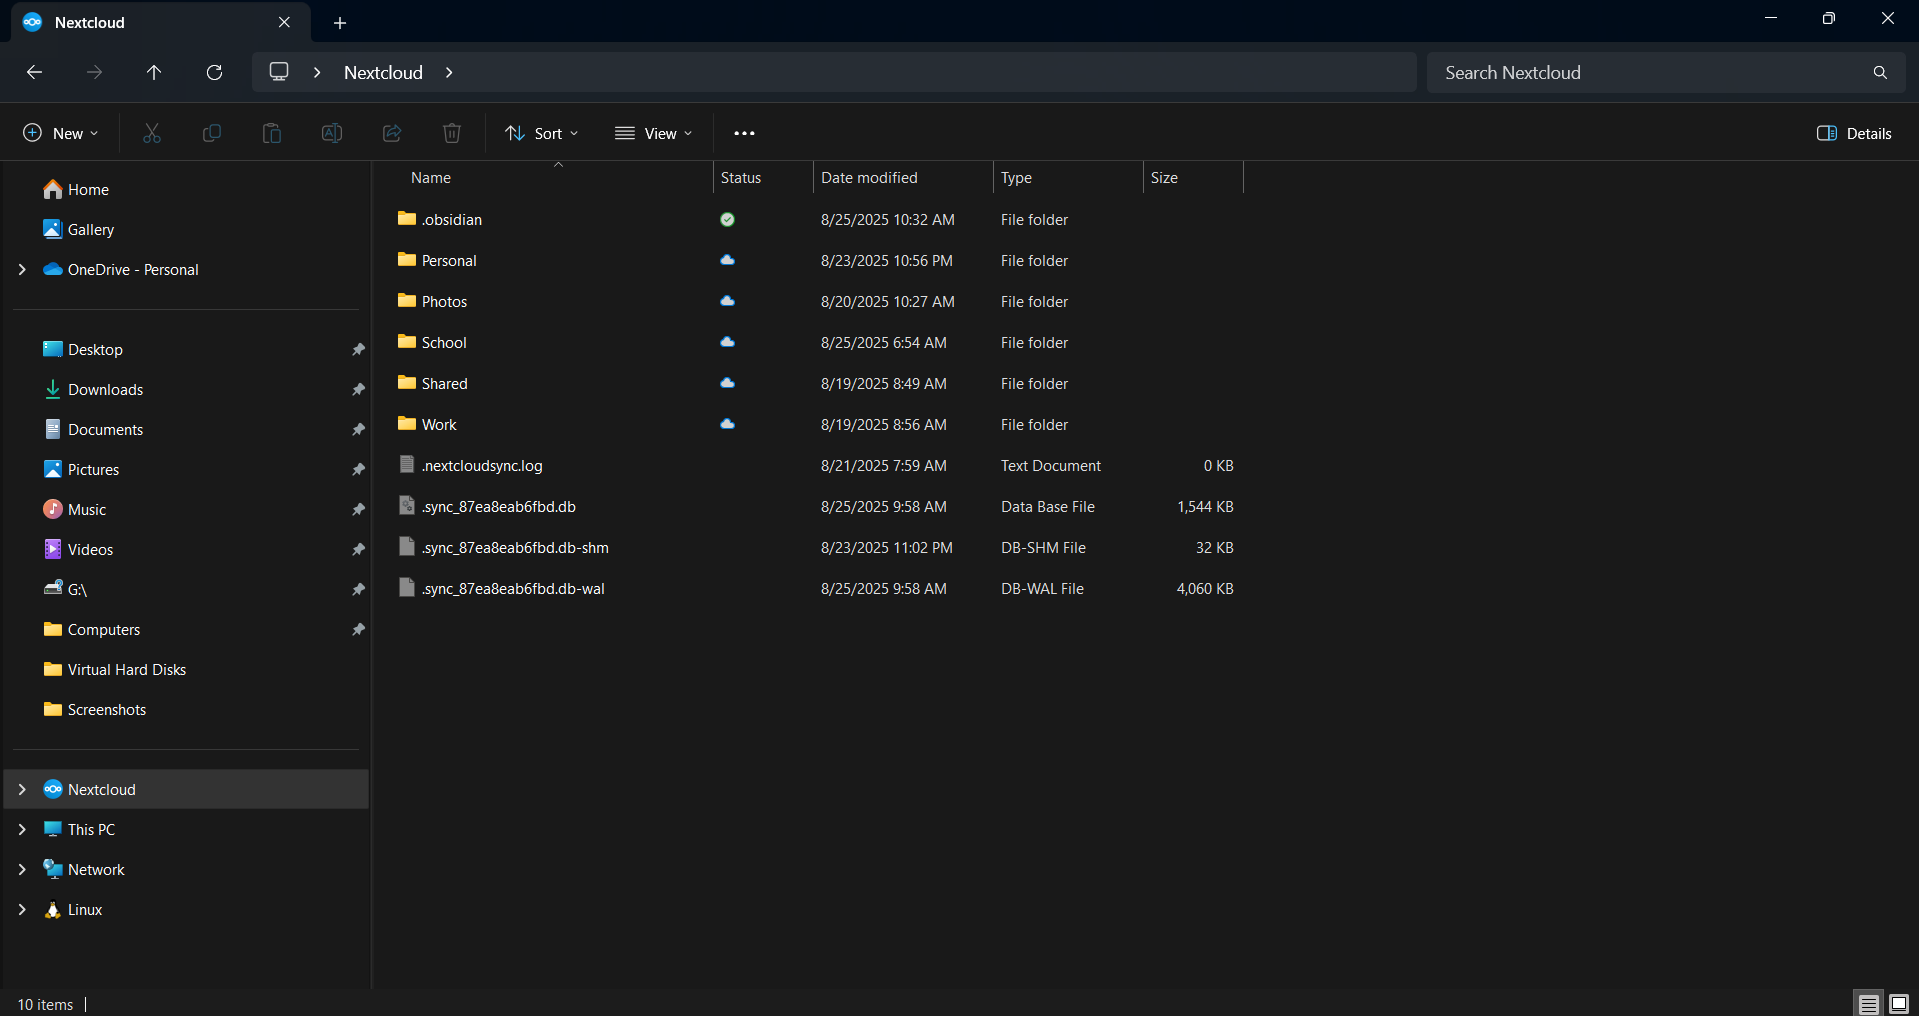The image size is (1919, 1016).
Task: Sort files by the Date modified column
Action: [869, 177]
